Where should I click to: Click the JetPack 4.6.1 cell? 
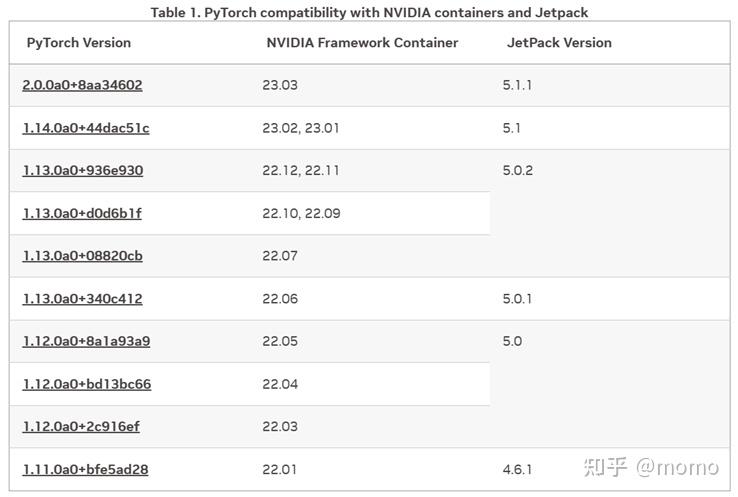pyautogui.click(x=517, y=469)
